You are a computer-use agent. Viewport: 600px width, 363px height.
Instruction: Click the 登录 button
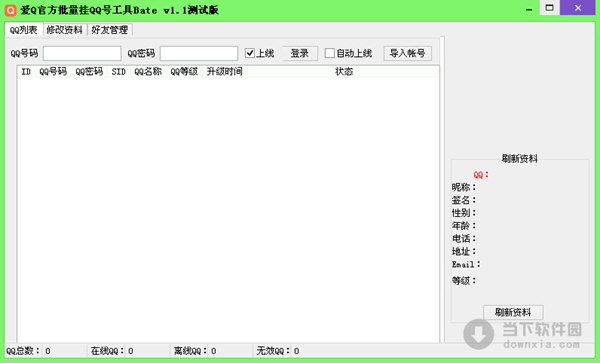click(x=300, y=53)
